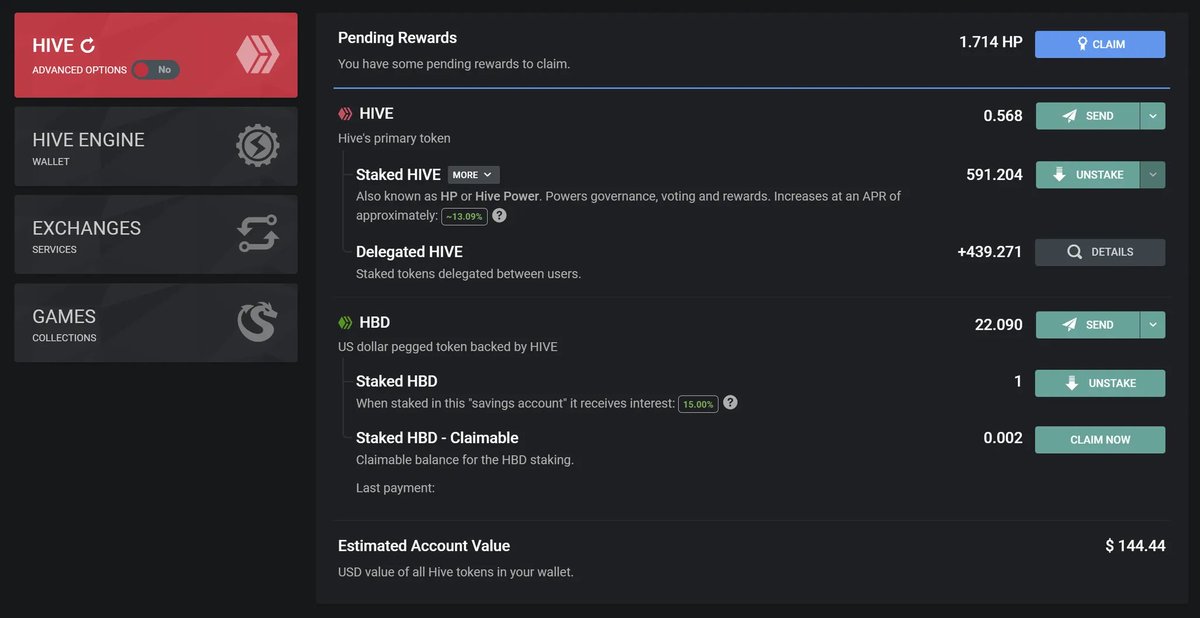Click Unstake button for Staked HBD
Screen dimensions: 1200x618
click(x=1100, y=383)
